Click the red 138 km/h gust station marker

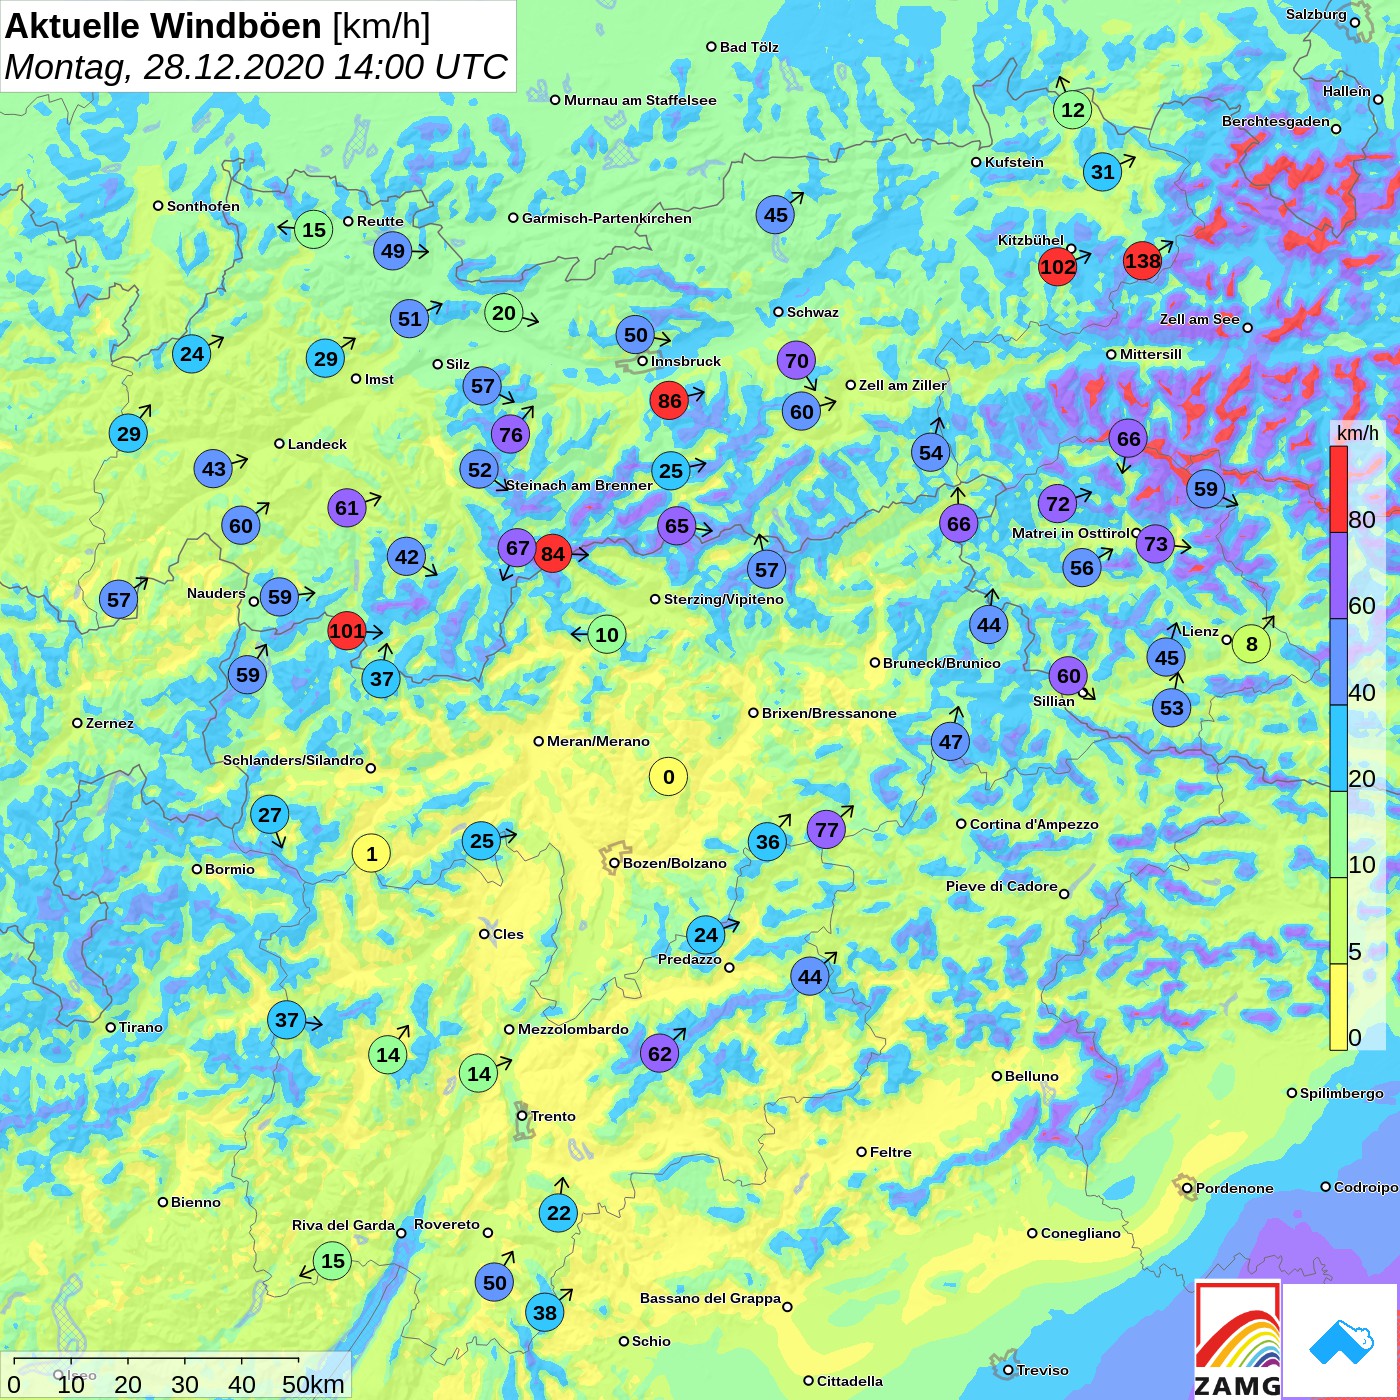tap(1142, 261)
